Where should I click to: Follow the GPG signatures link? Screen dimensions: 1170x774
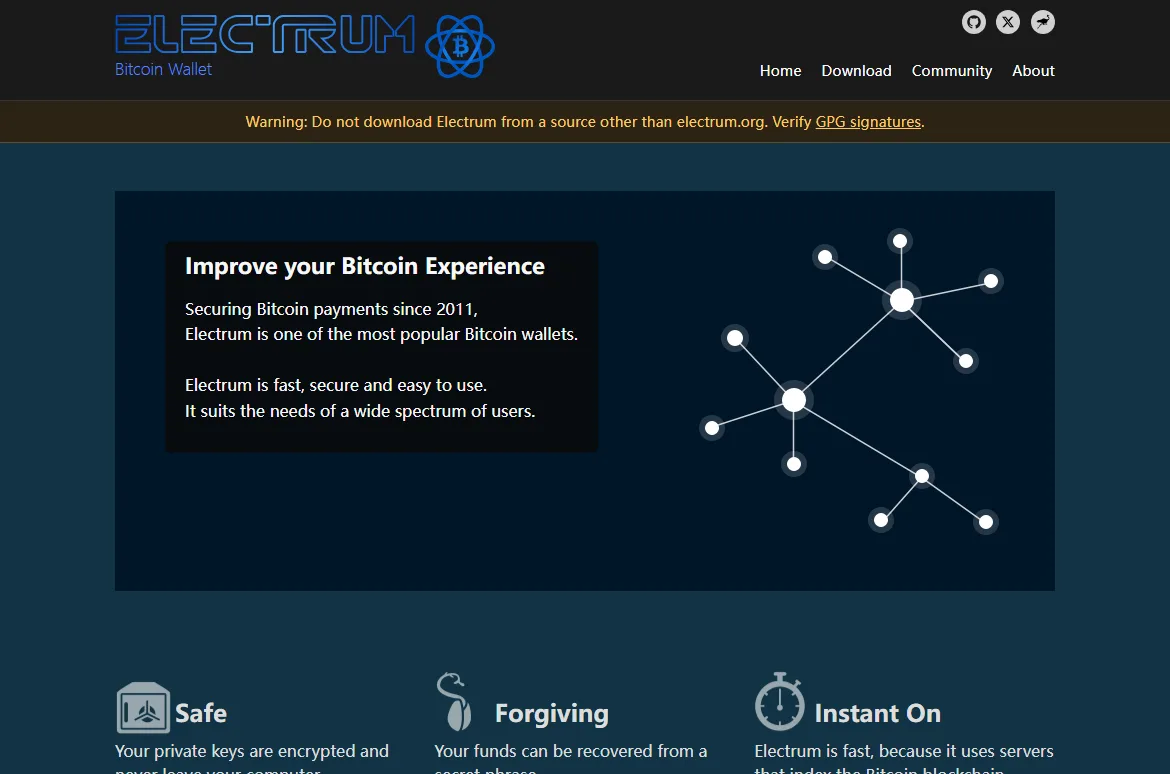coord(869,122)
